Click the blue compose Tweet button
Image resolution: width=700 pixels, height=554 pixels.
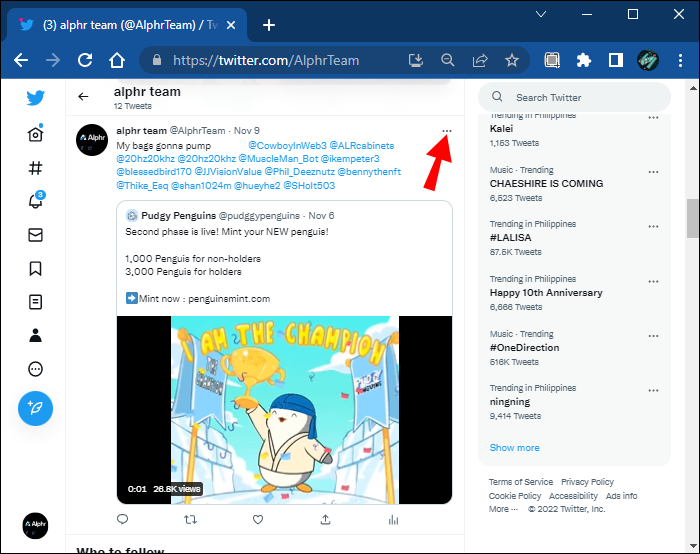[x=35, y=408]
